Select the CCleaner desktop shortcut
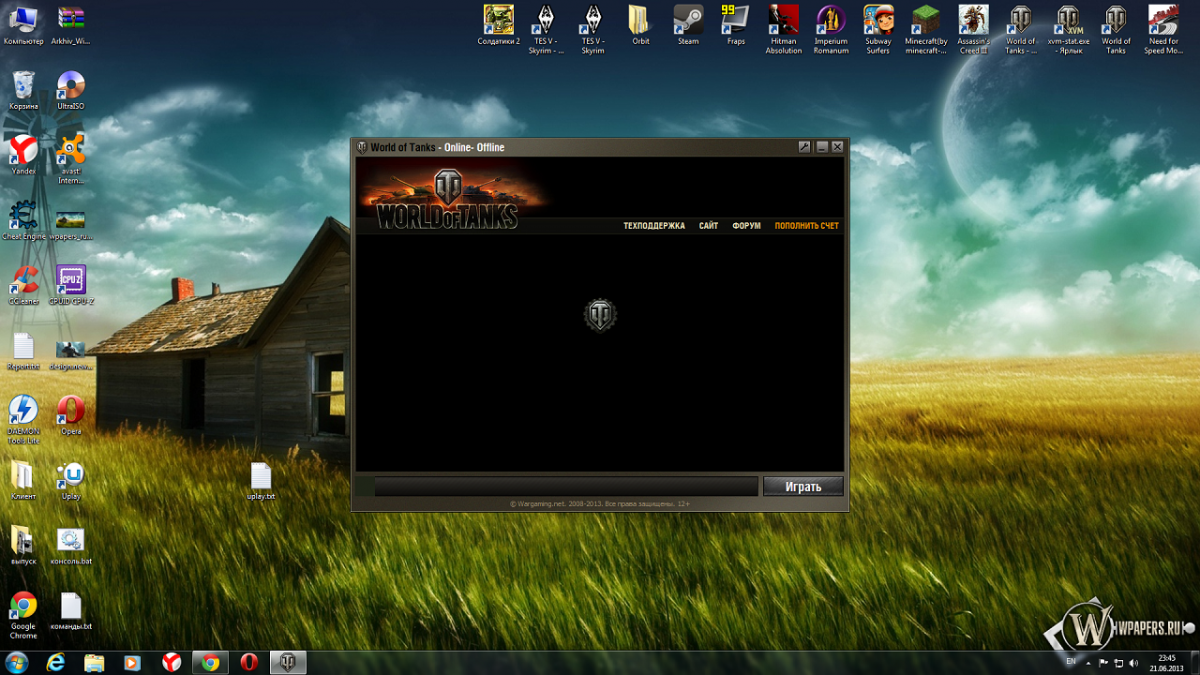1200x675 pixels. [23, 285]
